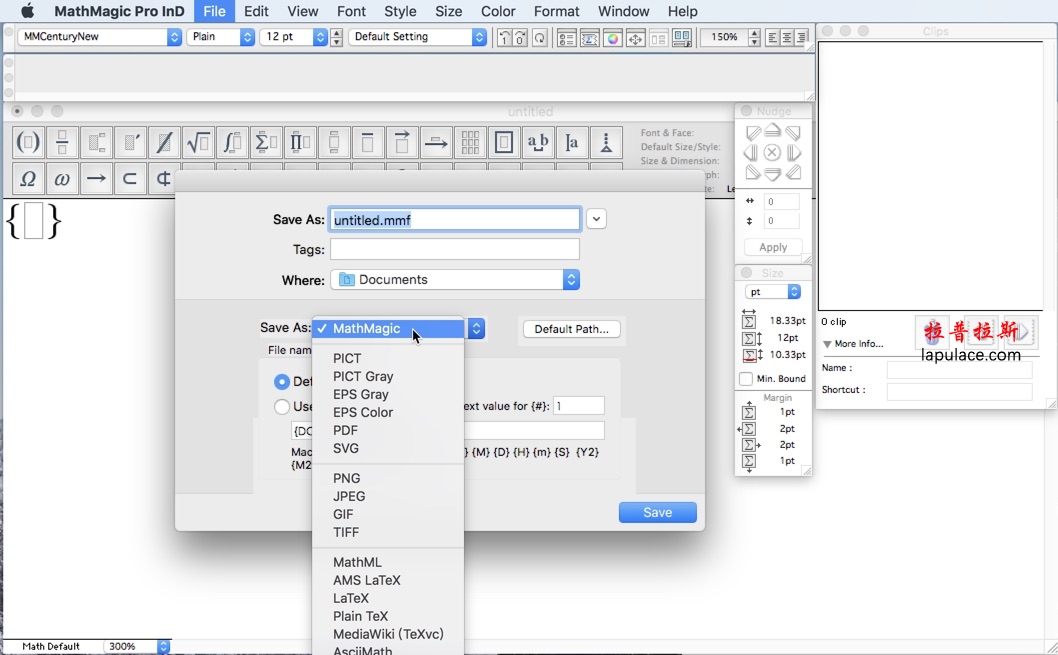Select the integral template tool
The height and width of the screenshot is (655, 1058).
[232, 142]
